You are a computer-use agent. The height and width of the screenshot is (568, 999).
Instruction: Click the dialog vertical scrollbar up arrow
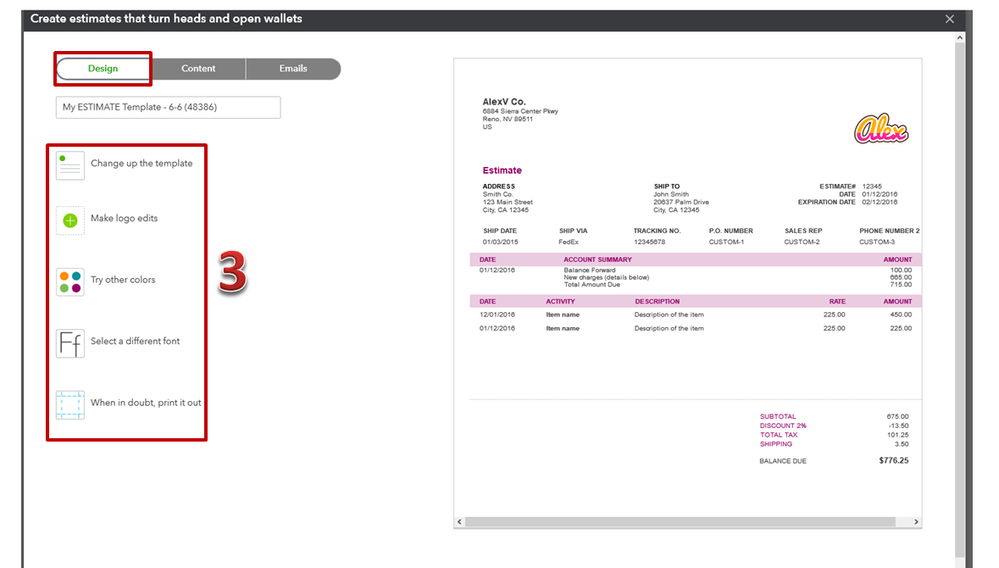click(x=960, y=38)
